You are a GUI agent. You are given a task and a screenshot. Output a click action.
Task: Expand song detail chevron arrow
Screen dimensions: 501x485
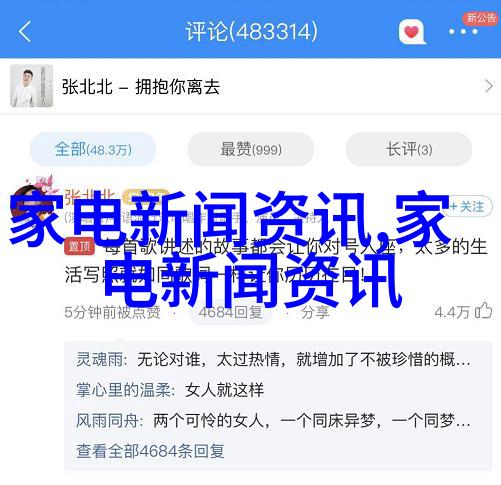488,86
